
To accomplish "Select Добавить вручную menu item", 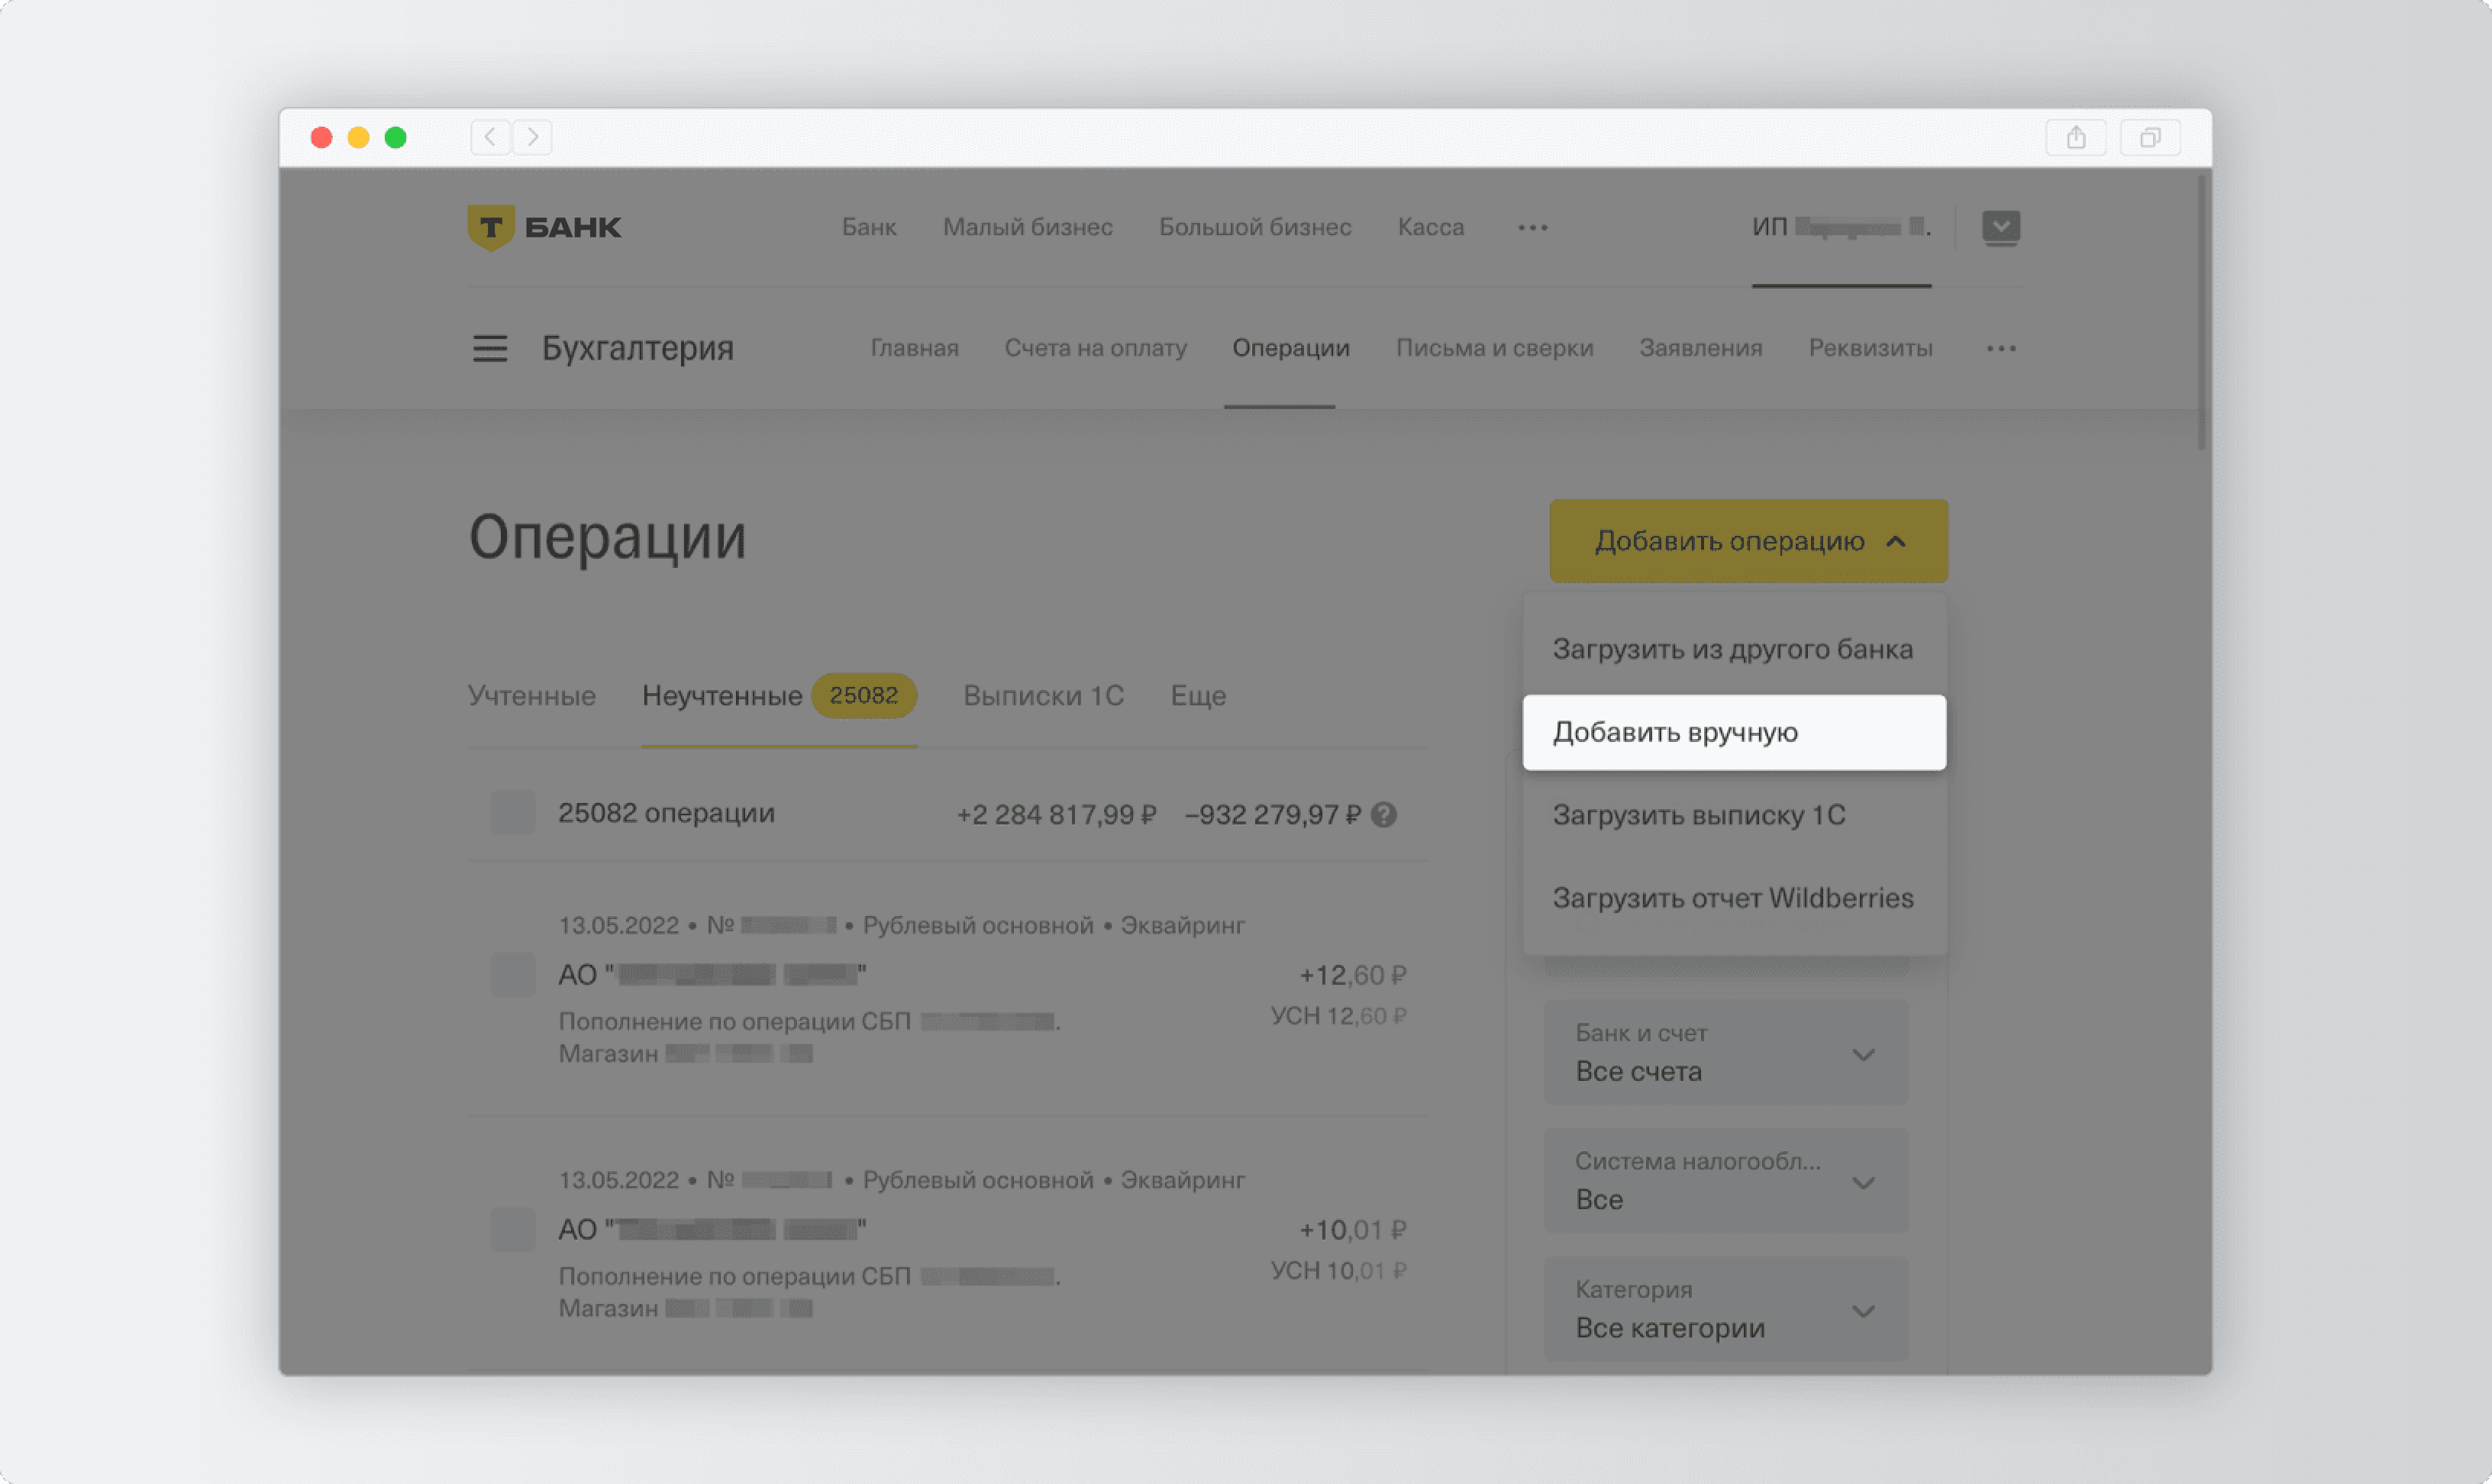I will tap(1734, 732).
